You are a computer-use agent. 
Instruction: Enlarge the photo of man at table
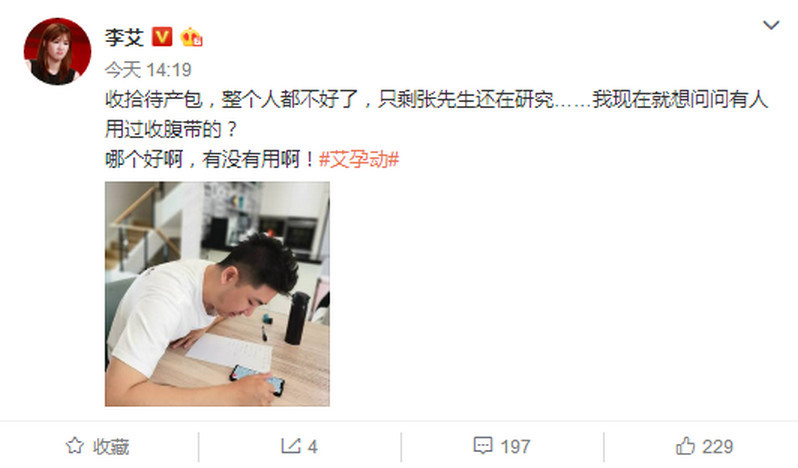coord(217,294)
